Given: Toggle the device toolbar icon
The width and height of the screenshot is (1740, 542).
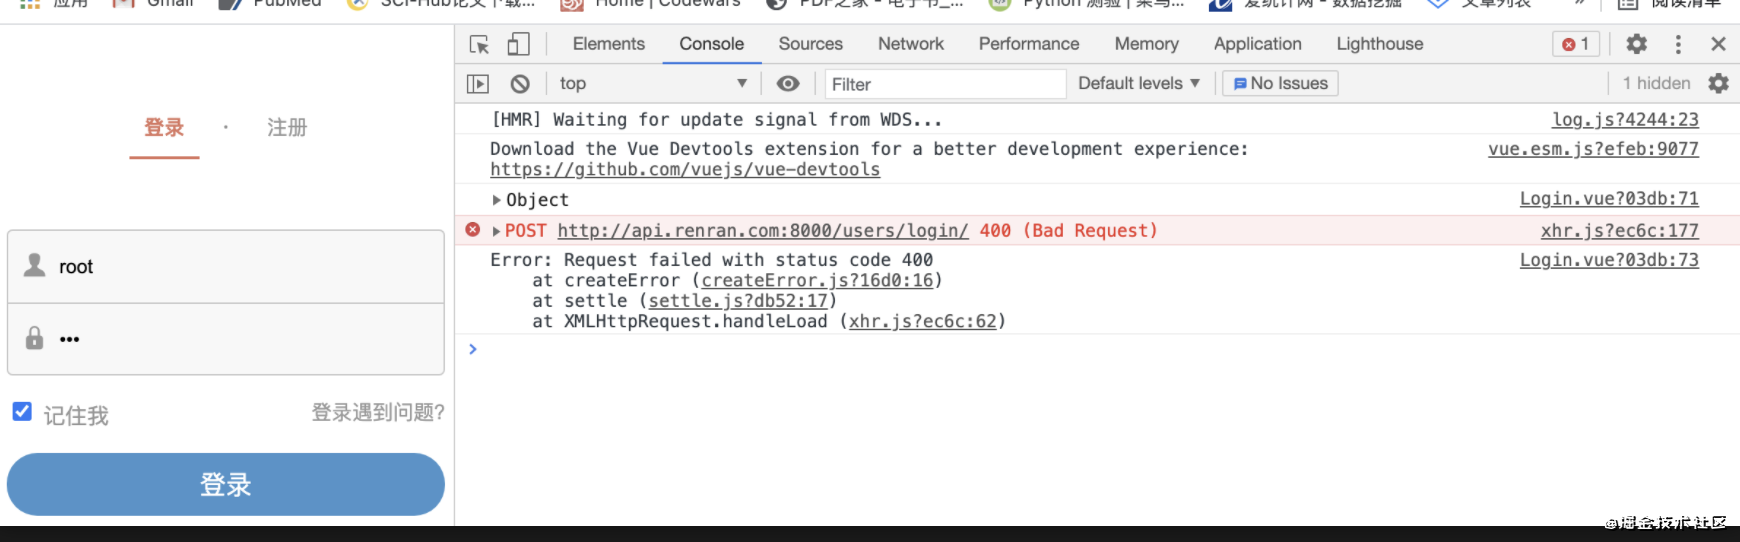Looking at the screenshot, I should pos(518,44).
